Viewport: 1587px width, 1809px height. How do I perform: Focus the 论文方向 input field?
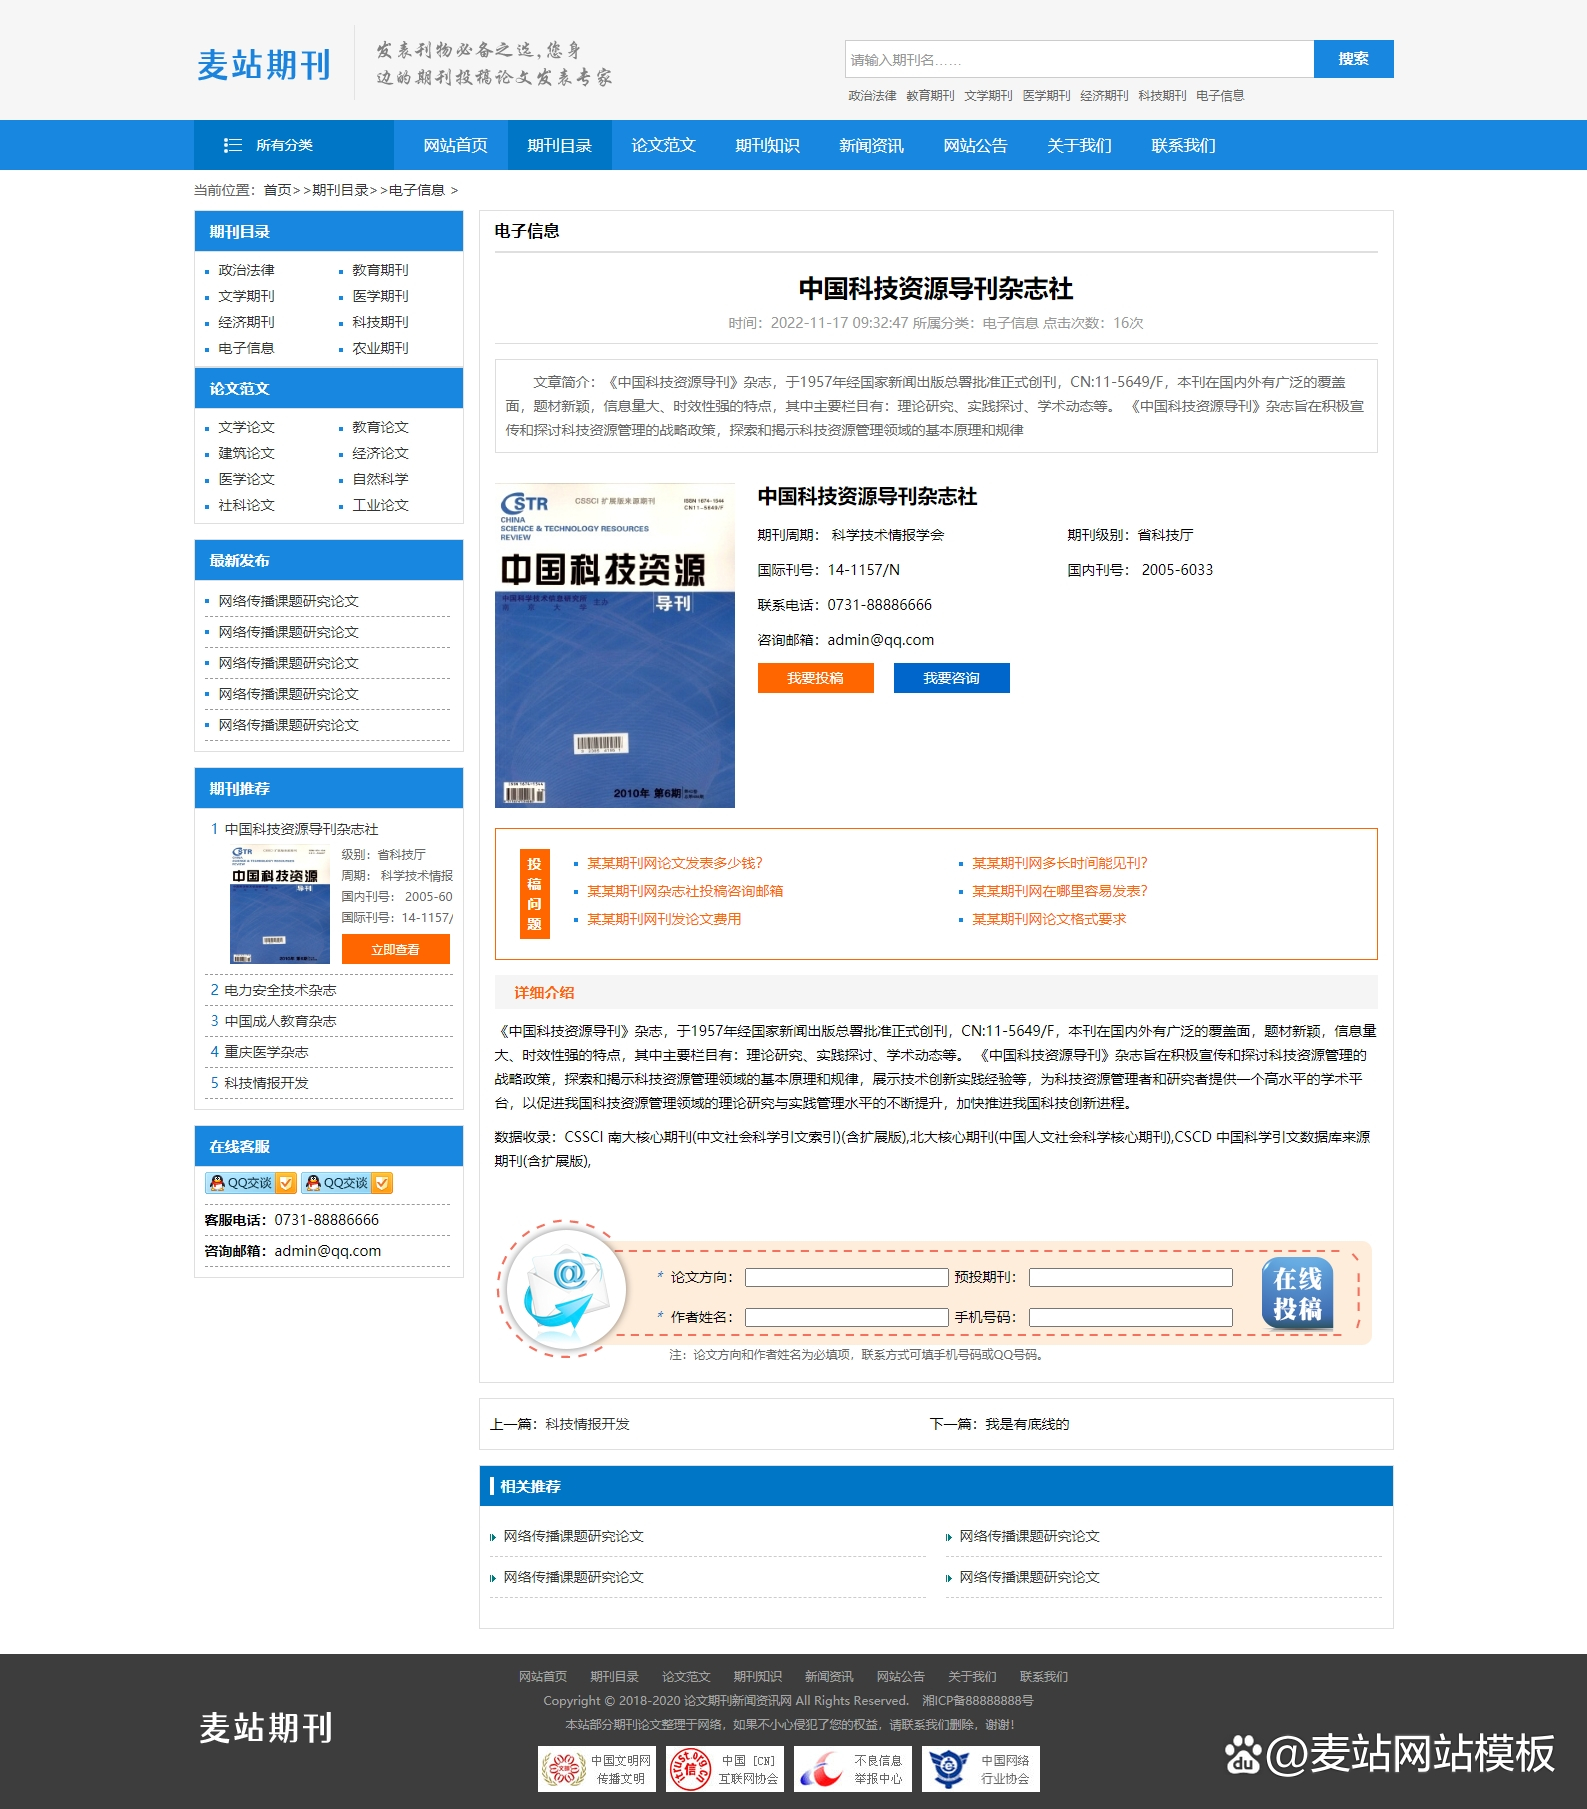click(x=847, y=1277)
